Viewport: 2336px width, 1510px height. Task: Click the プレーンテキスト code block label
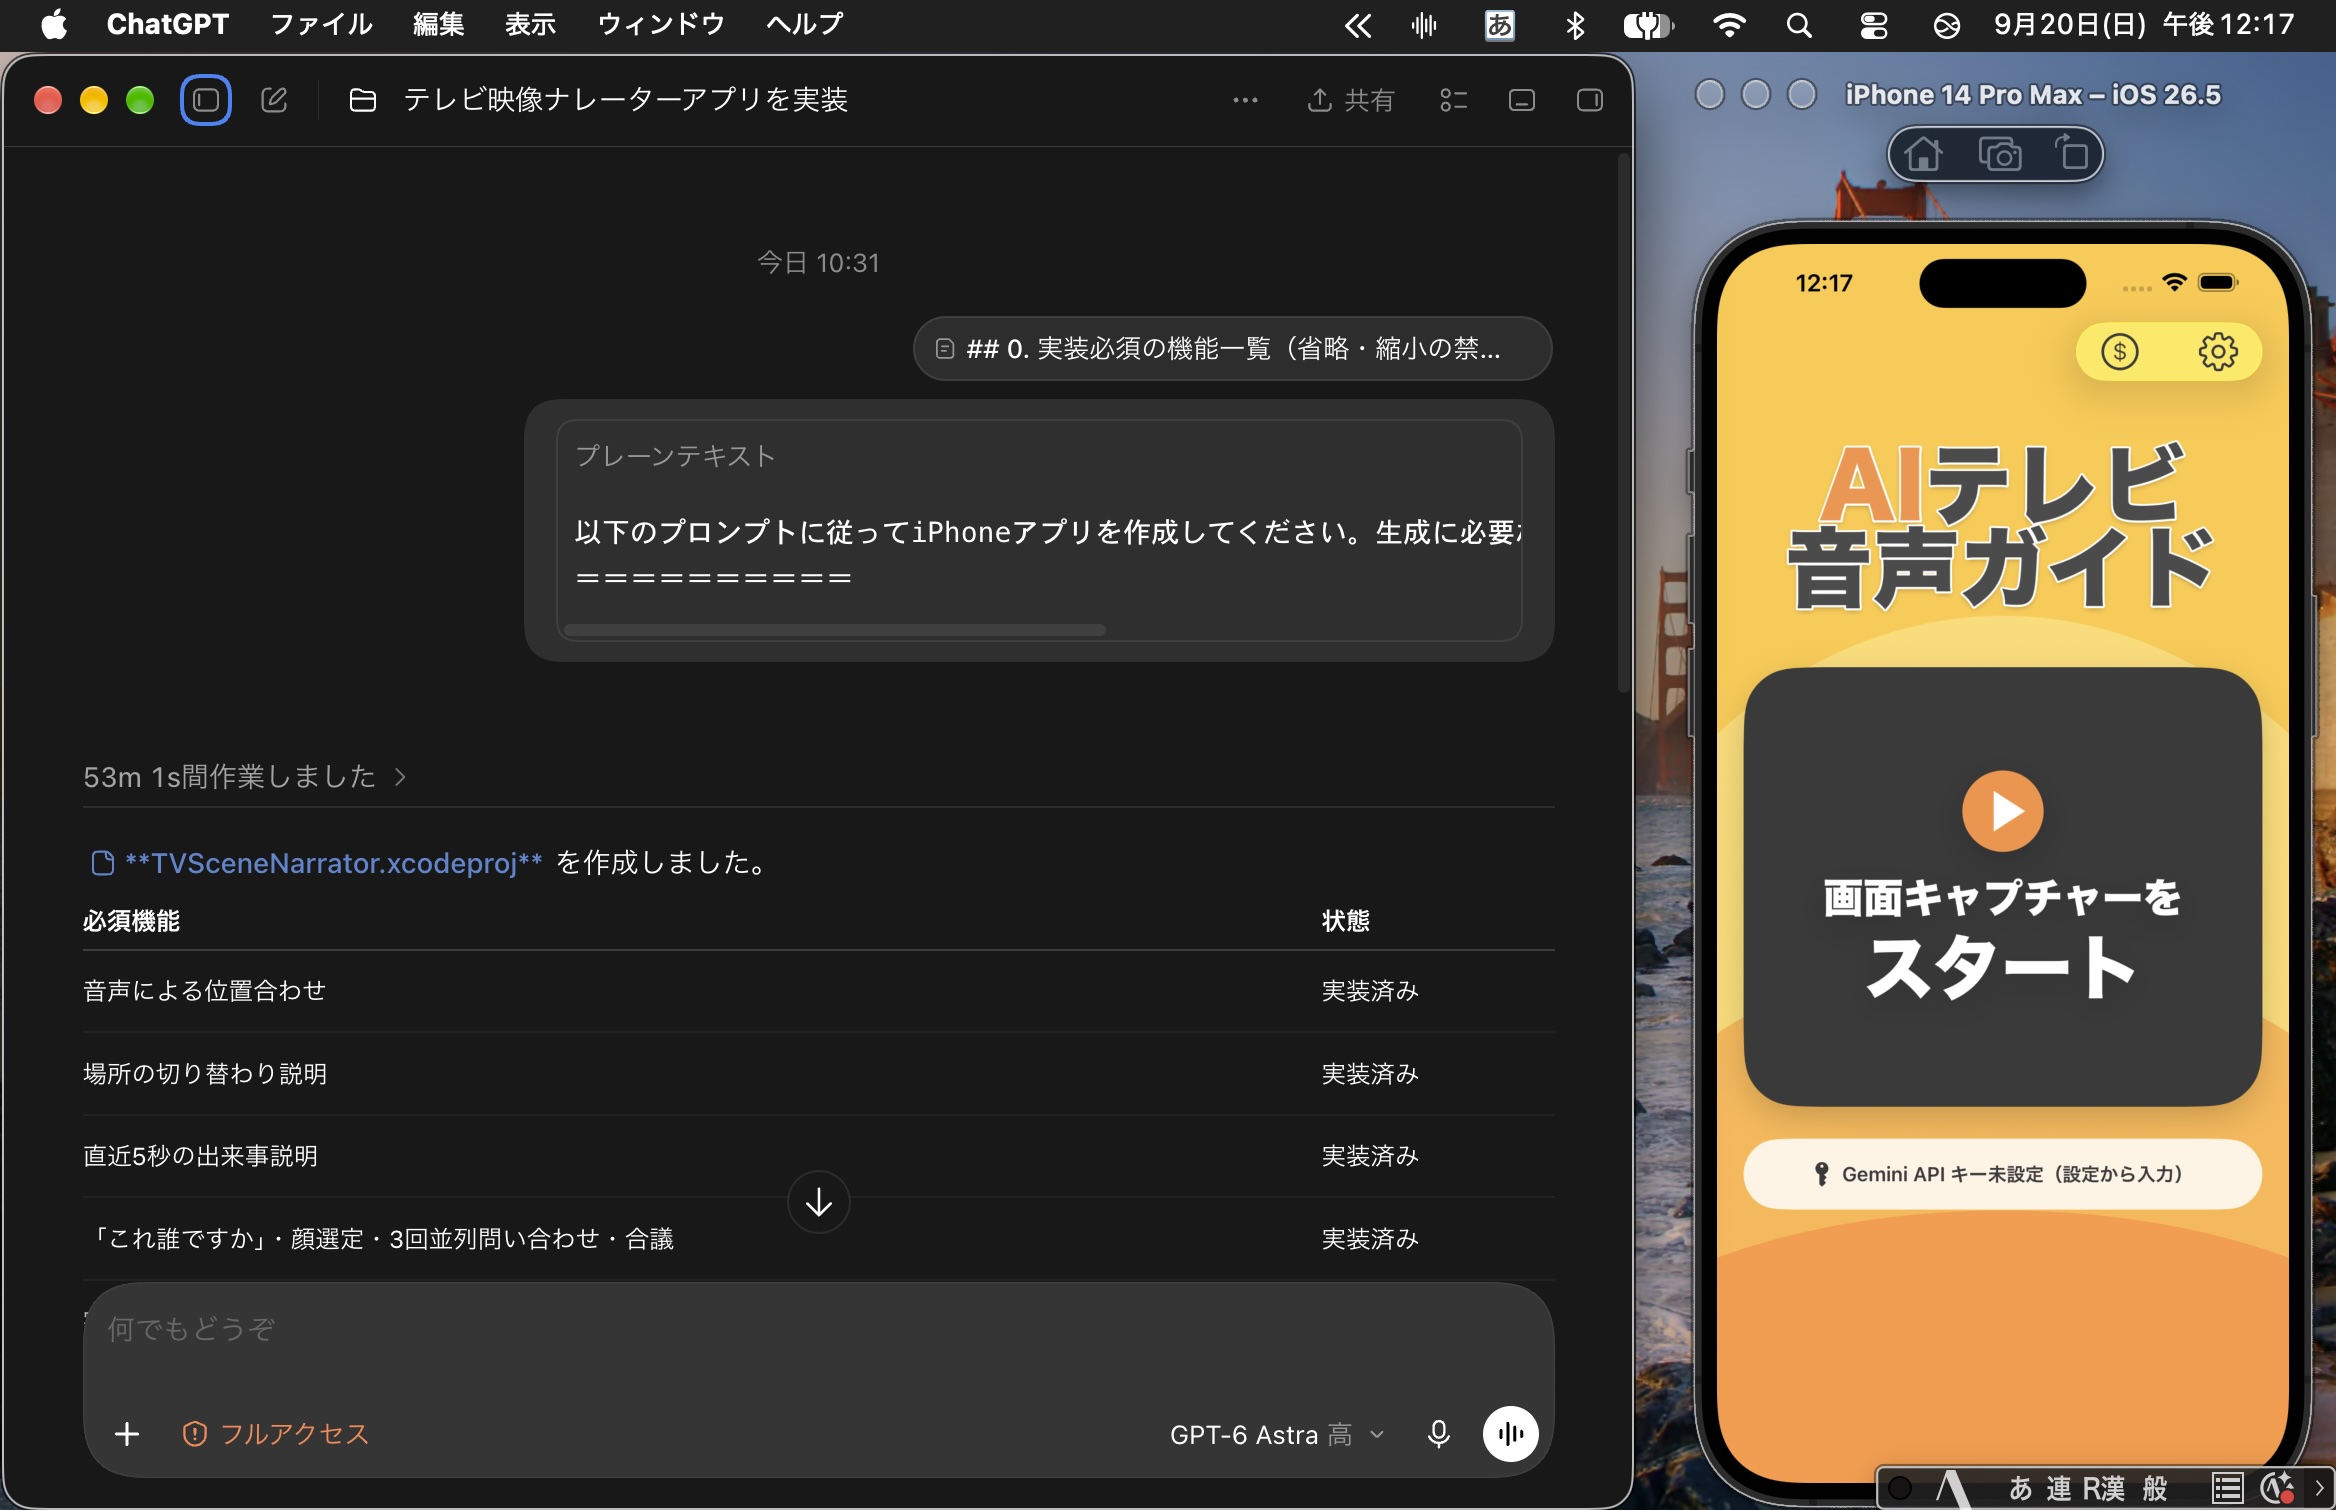point(676,456)
